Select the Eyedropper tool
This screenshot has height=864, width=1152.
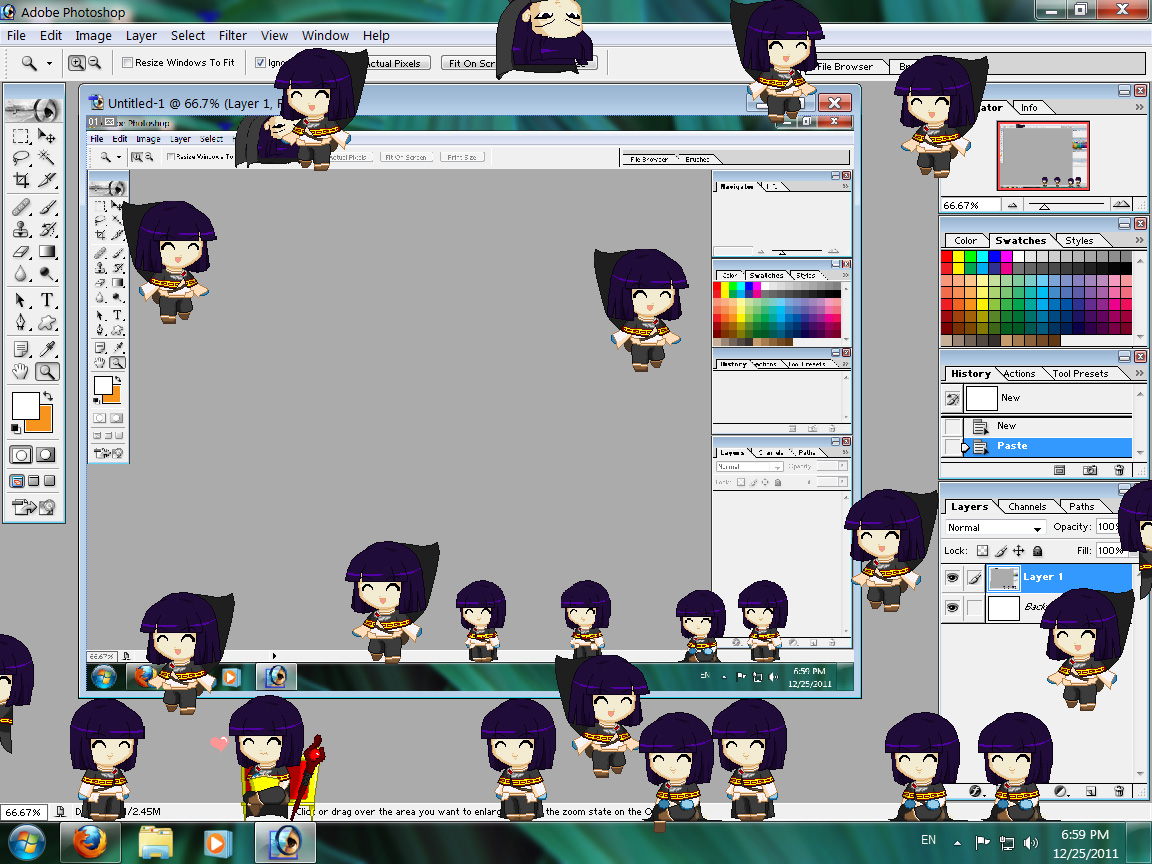[x=46, y=349]
